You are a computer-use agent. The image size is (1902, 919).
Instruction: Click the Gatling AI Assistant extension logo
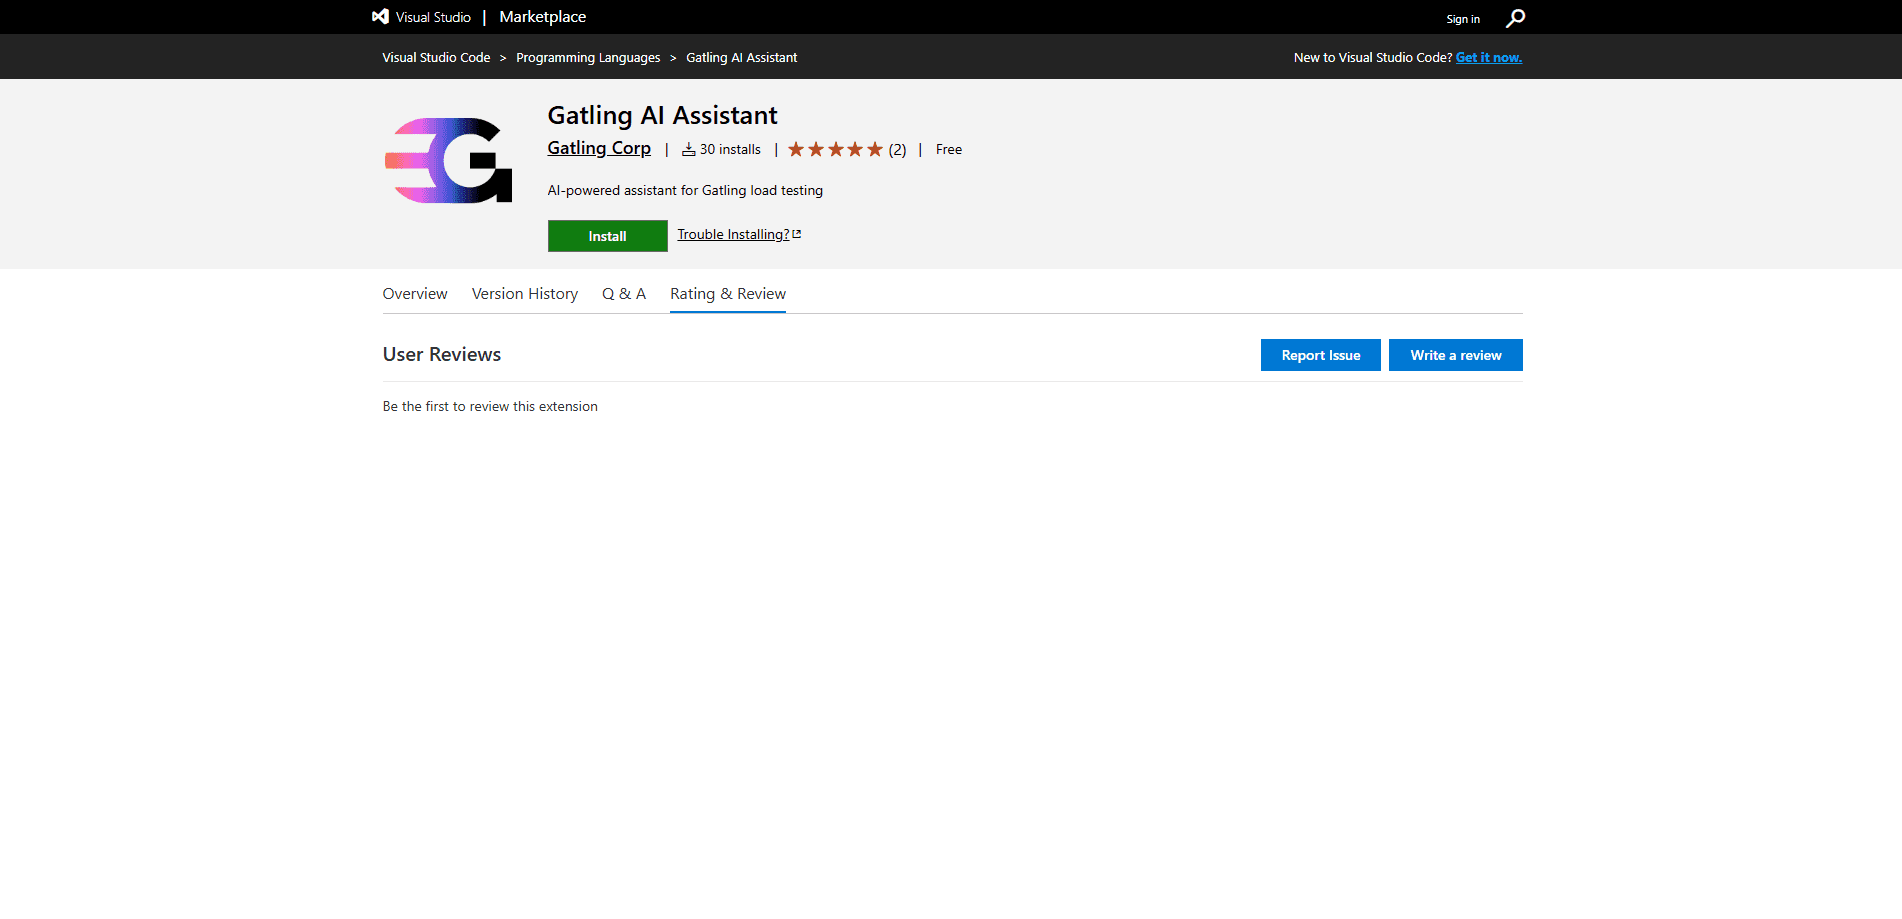[448, 161]
